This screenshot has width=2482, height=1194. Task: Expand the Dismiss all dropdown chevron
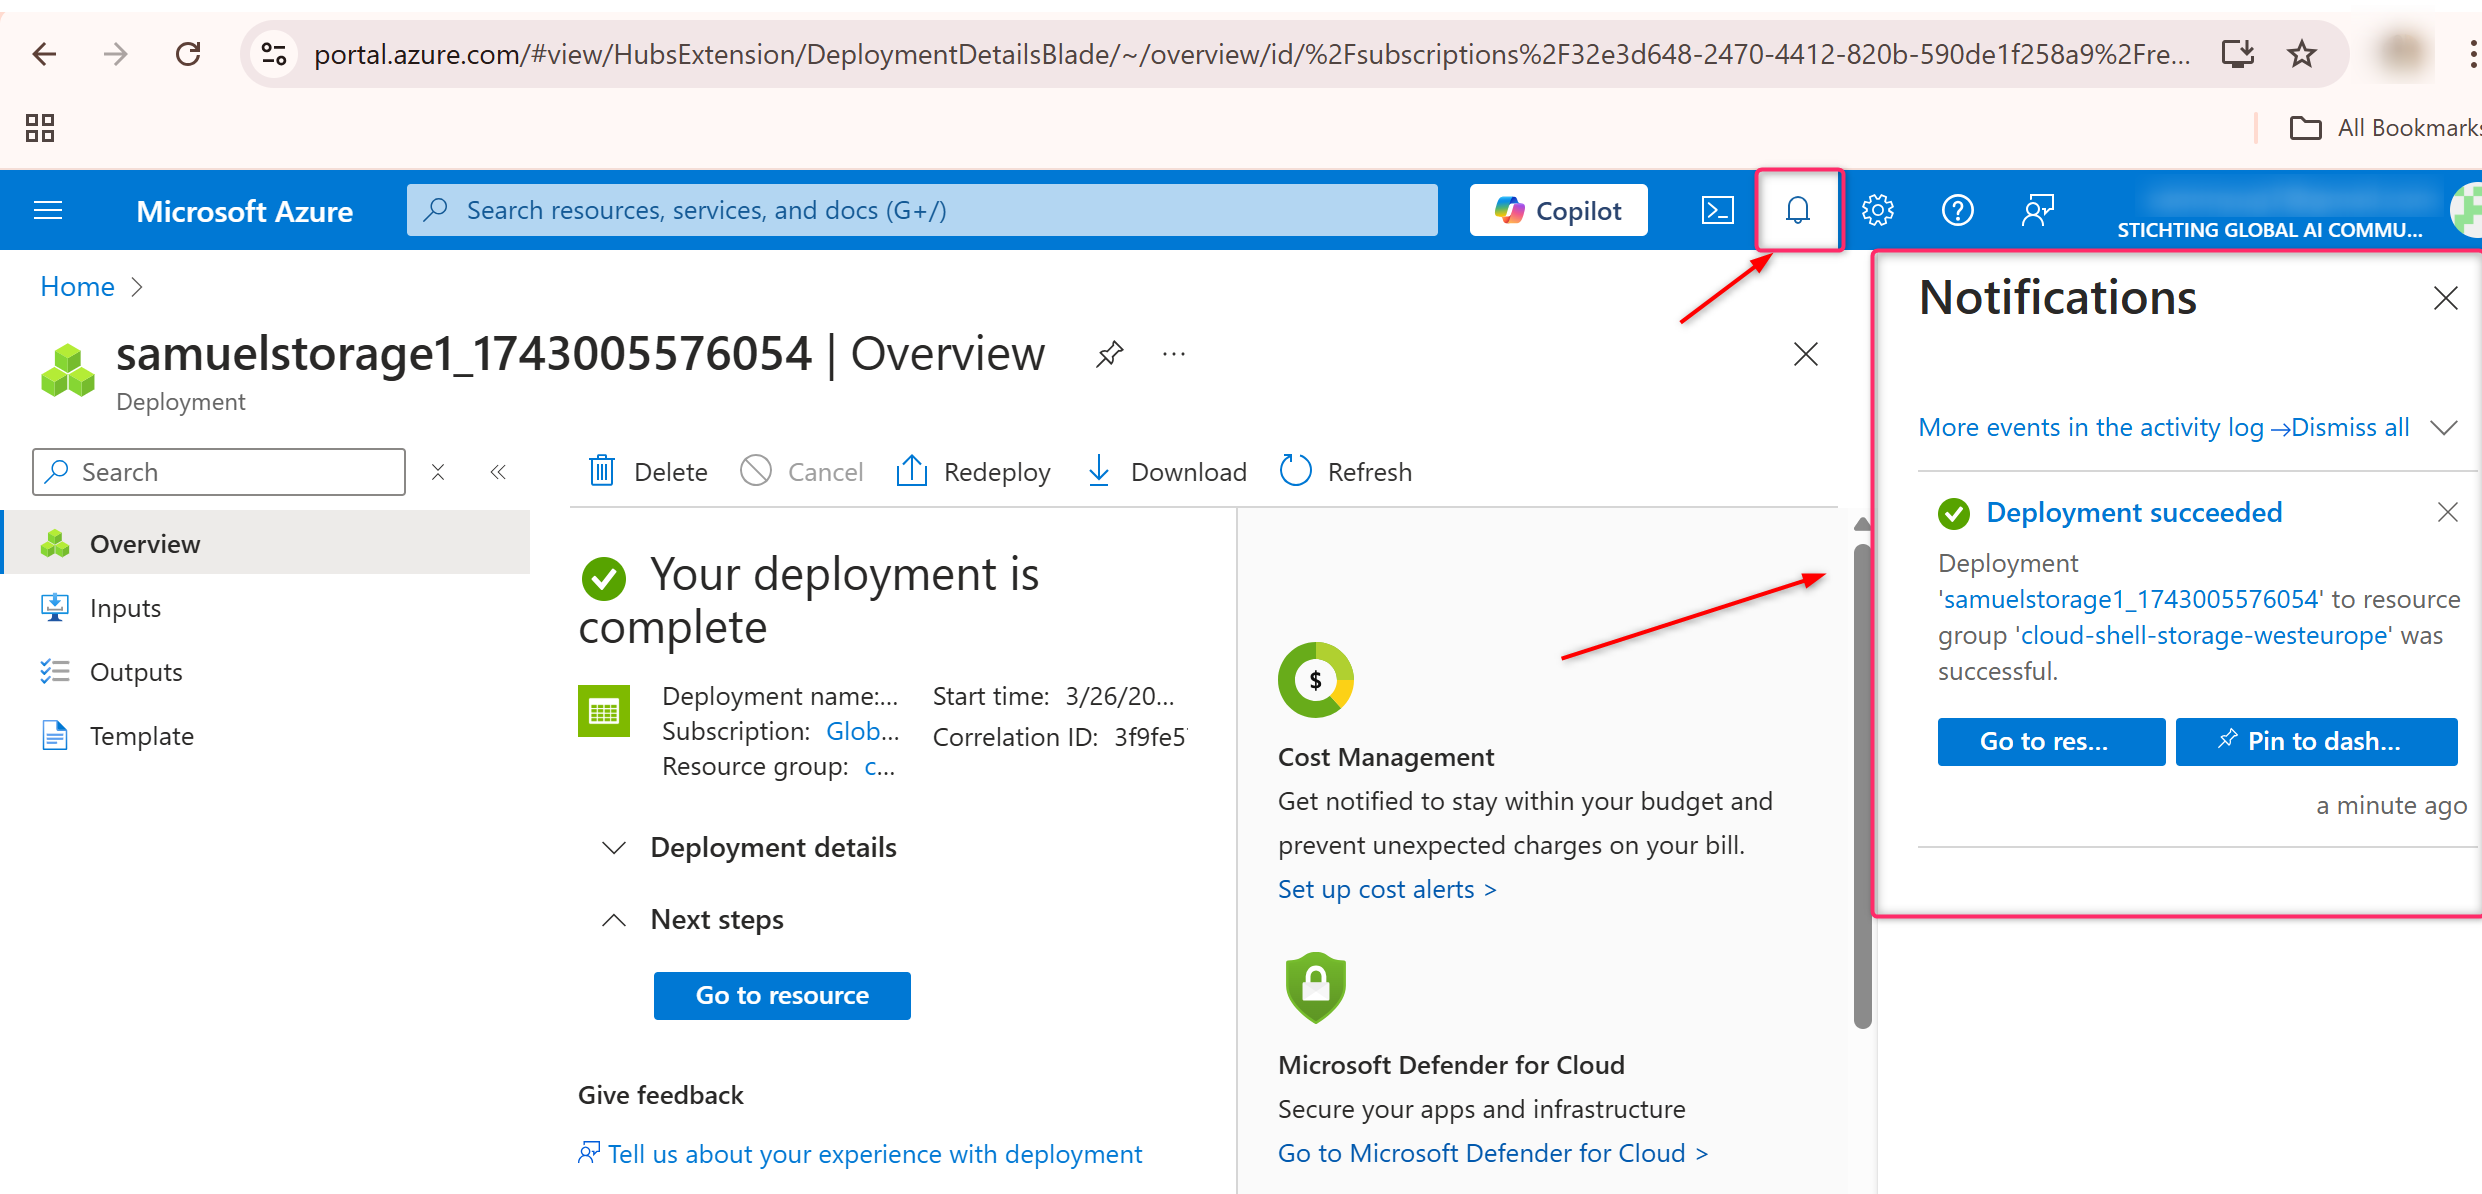2444,427
